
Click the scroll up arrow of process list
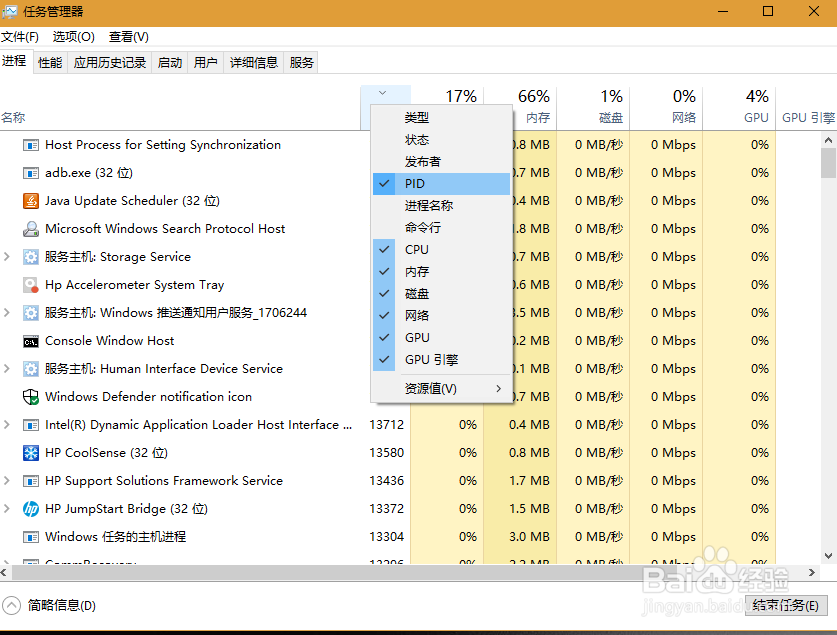click(x=828, y=140)
